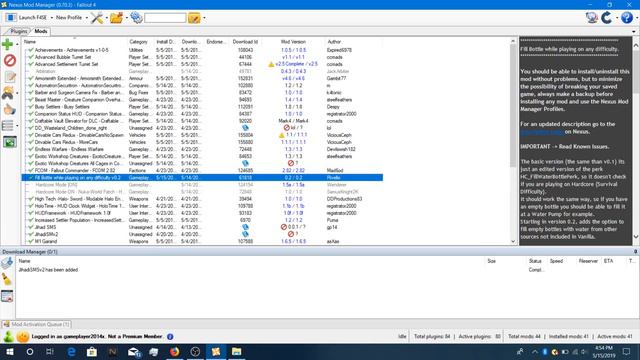
Task: Click the link on Nexus in description panel
Action: coord(542,131)
